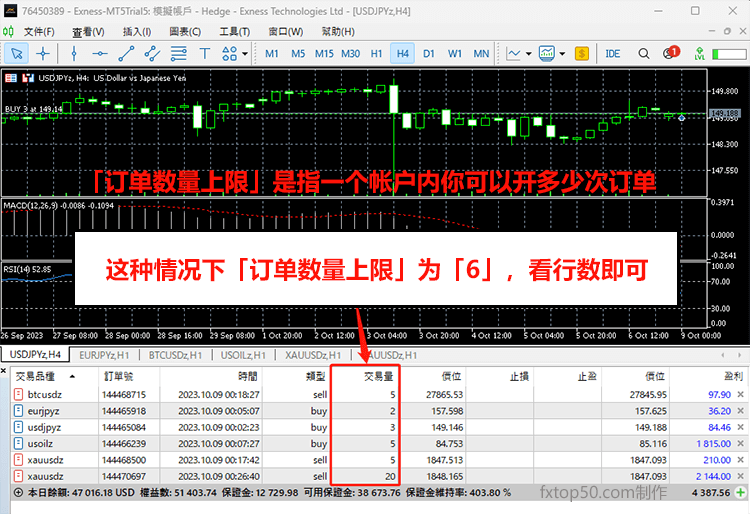Screen dimensions: 750x514
Task: Open the 幫助(H) menu
Action: click(338, 32)
